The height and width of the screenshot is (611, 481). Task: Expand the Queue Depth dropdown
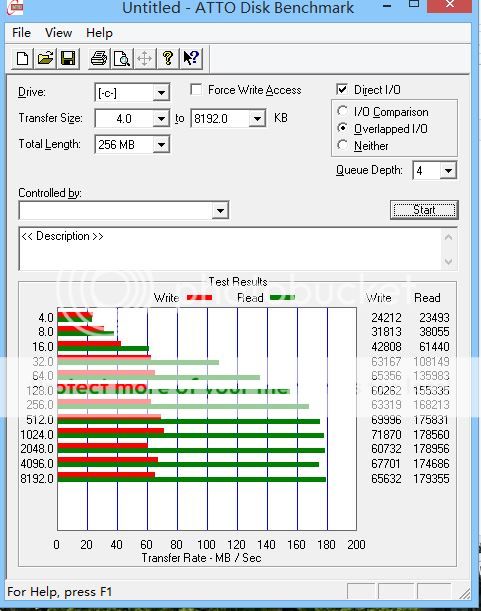448,171
